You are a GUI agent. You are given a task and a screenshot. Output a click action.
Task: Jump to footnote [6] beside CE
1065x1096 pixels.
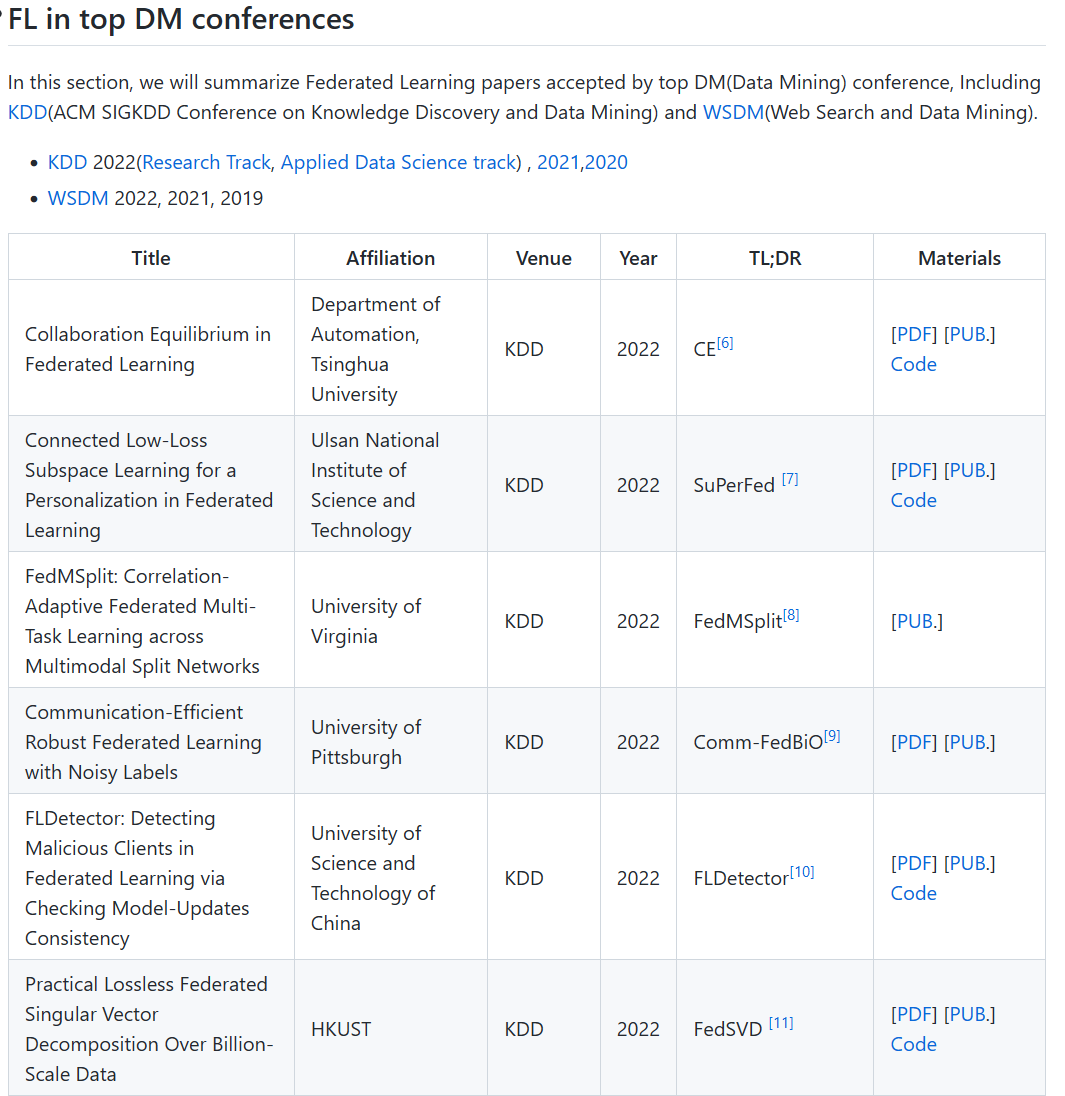point(725,343)
